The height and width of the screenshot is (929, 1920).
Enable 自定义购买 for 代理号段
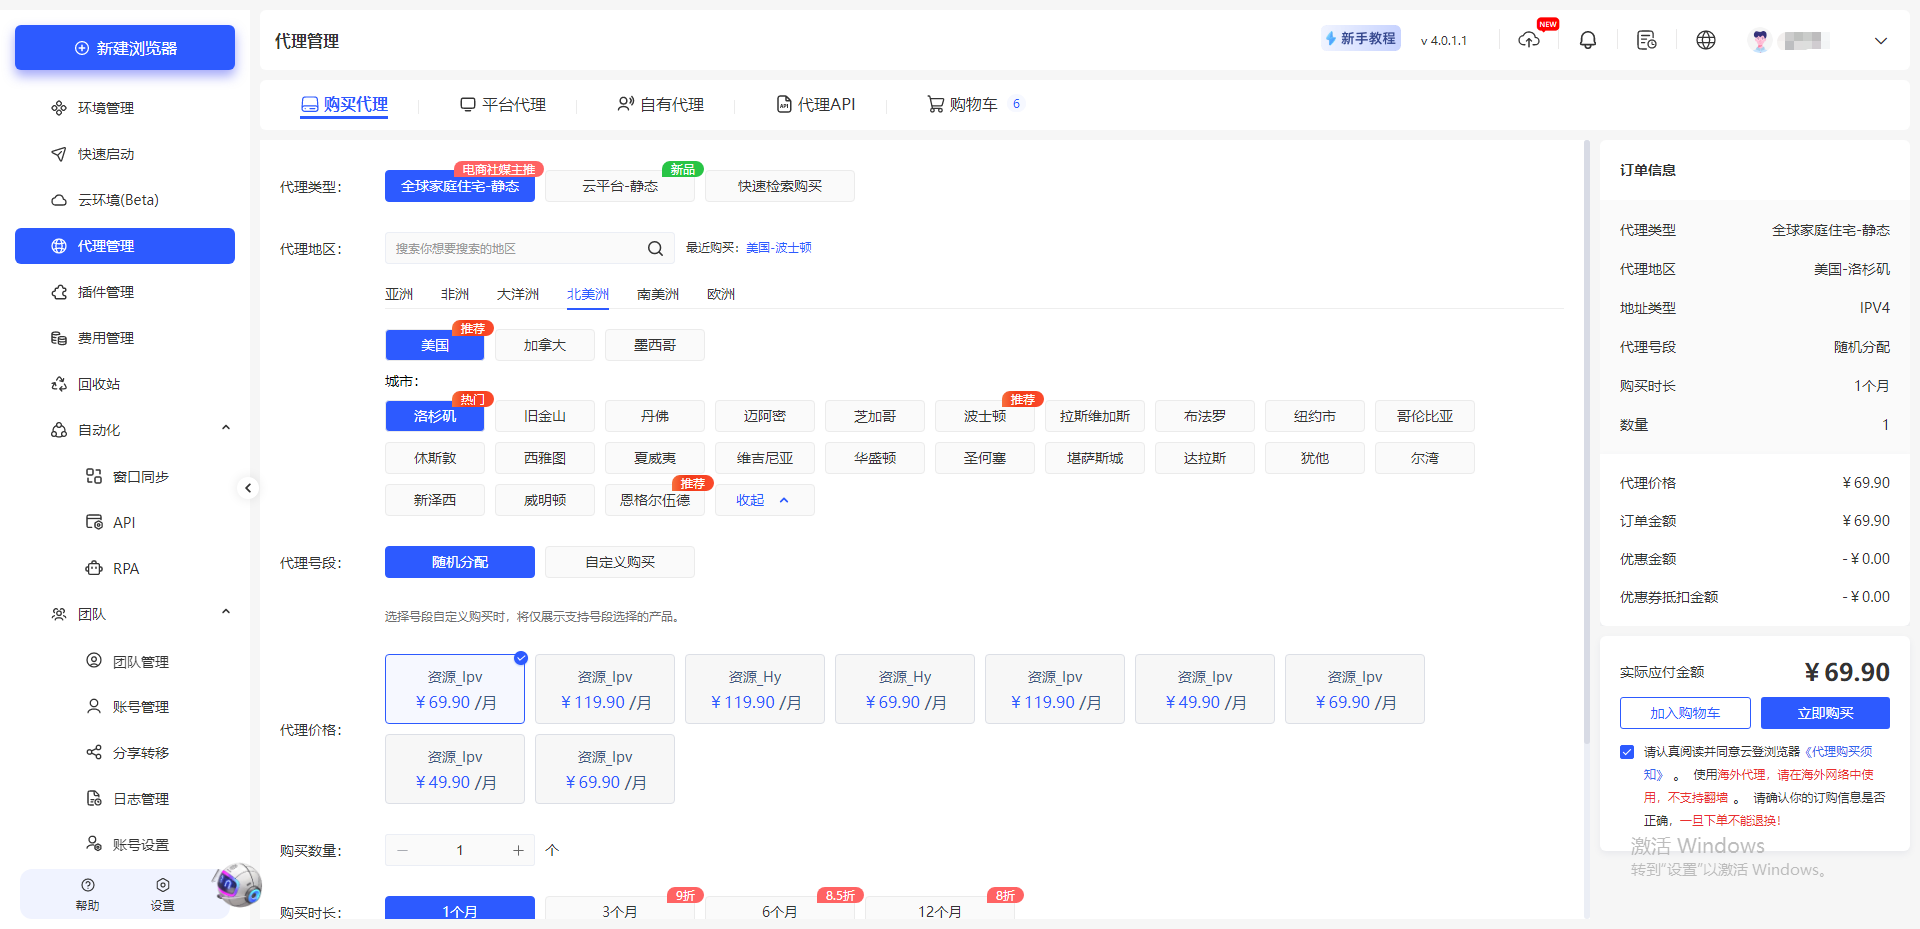(x=619, y=562)
